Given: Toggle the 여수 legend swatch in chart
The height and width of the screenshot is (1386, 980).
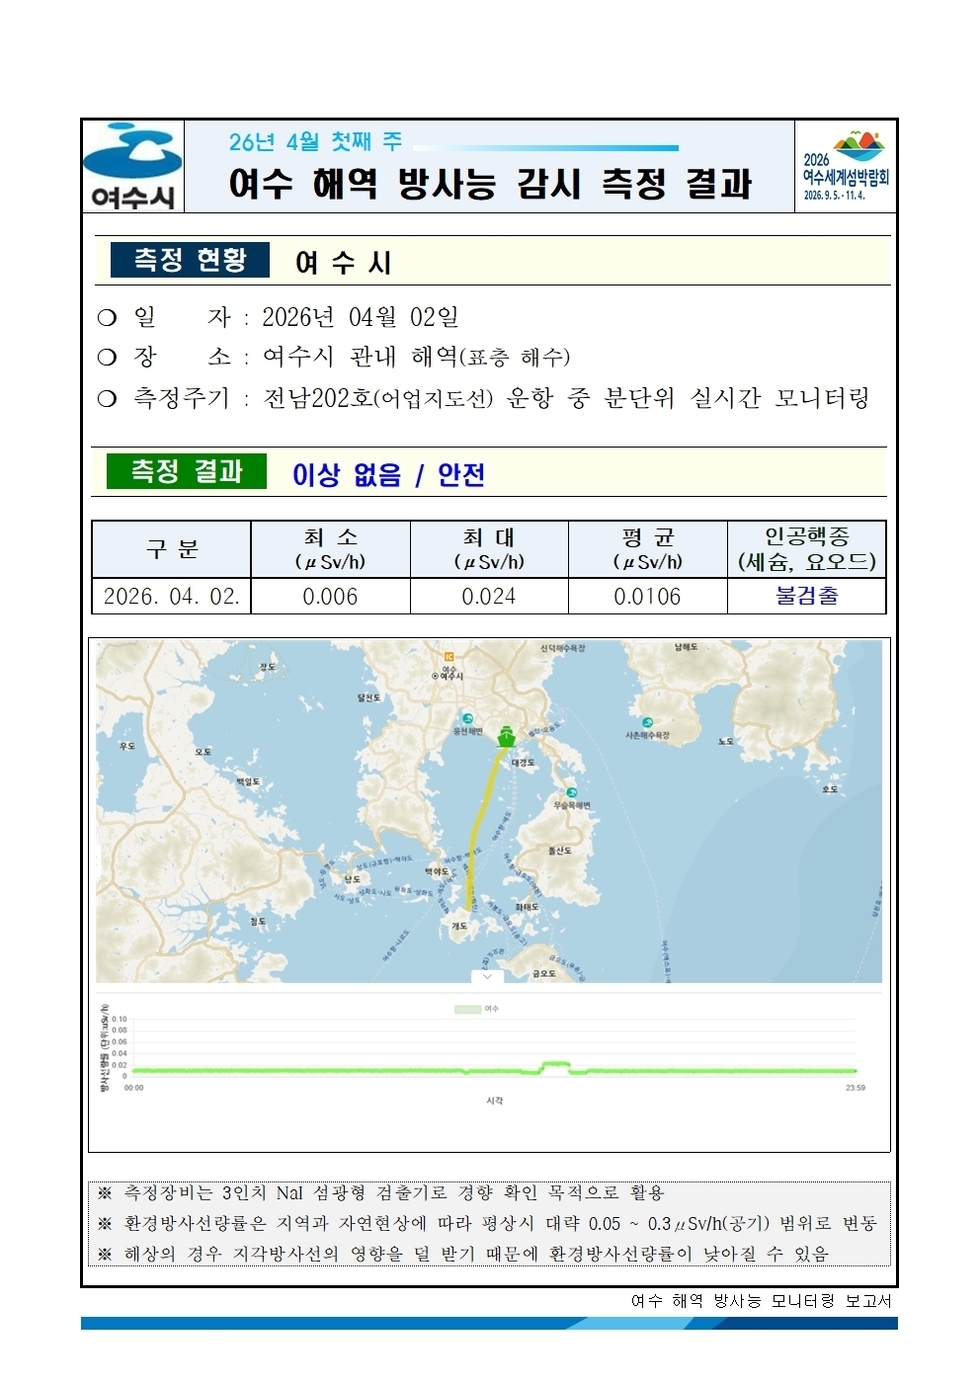Looking at the screenshot, I should click(x=468, y=1009).
